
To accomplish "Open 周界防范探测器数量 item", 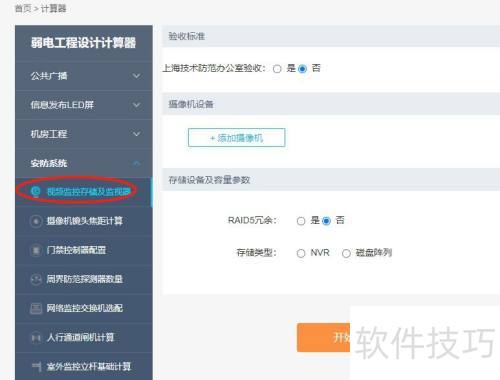I will tap(84, 279).
